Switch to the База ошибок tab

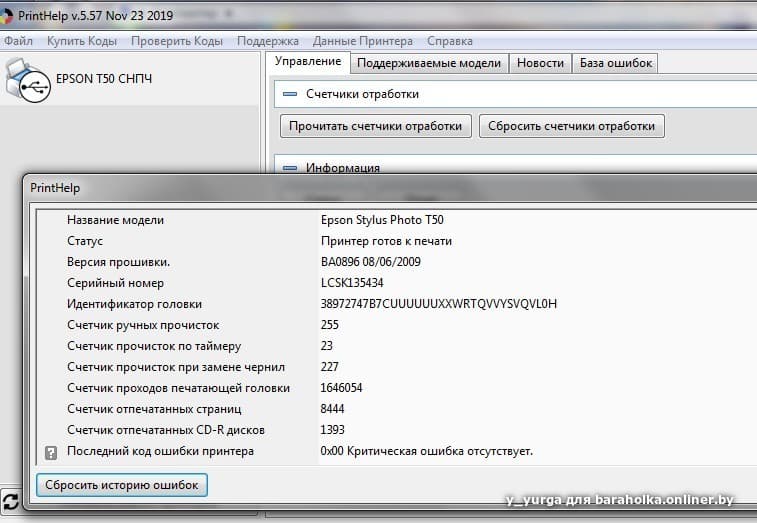pyautogui.click(x=616, y=63)
